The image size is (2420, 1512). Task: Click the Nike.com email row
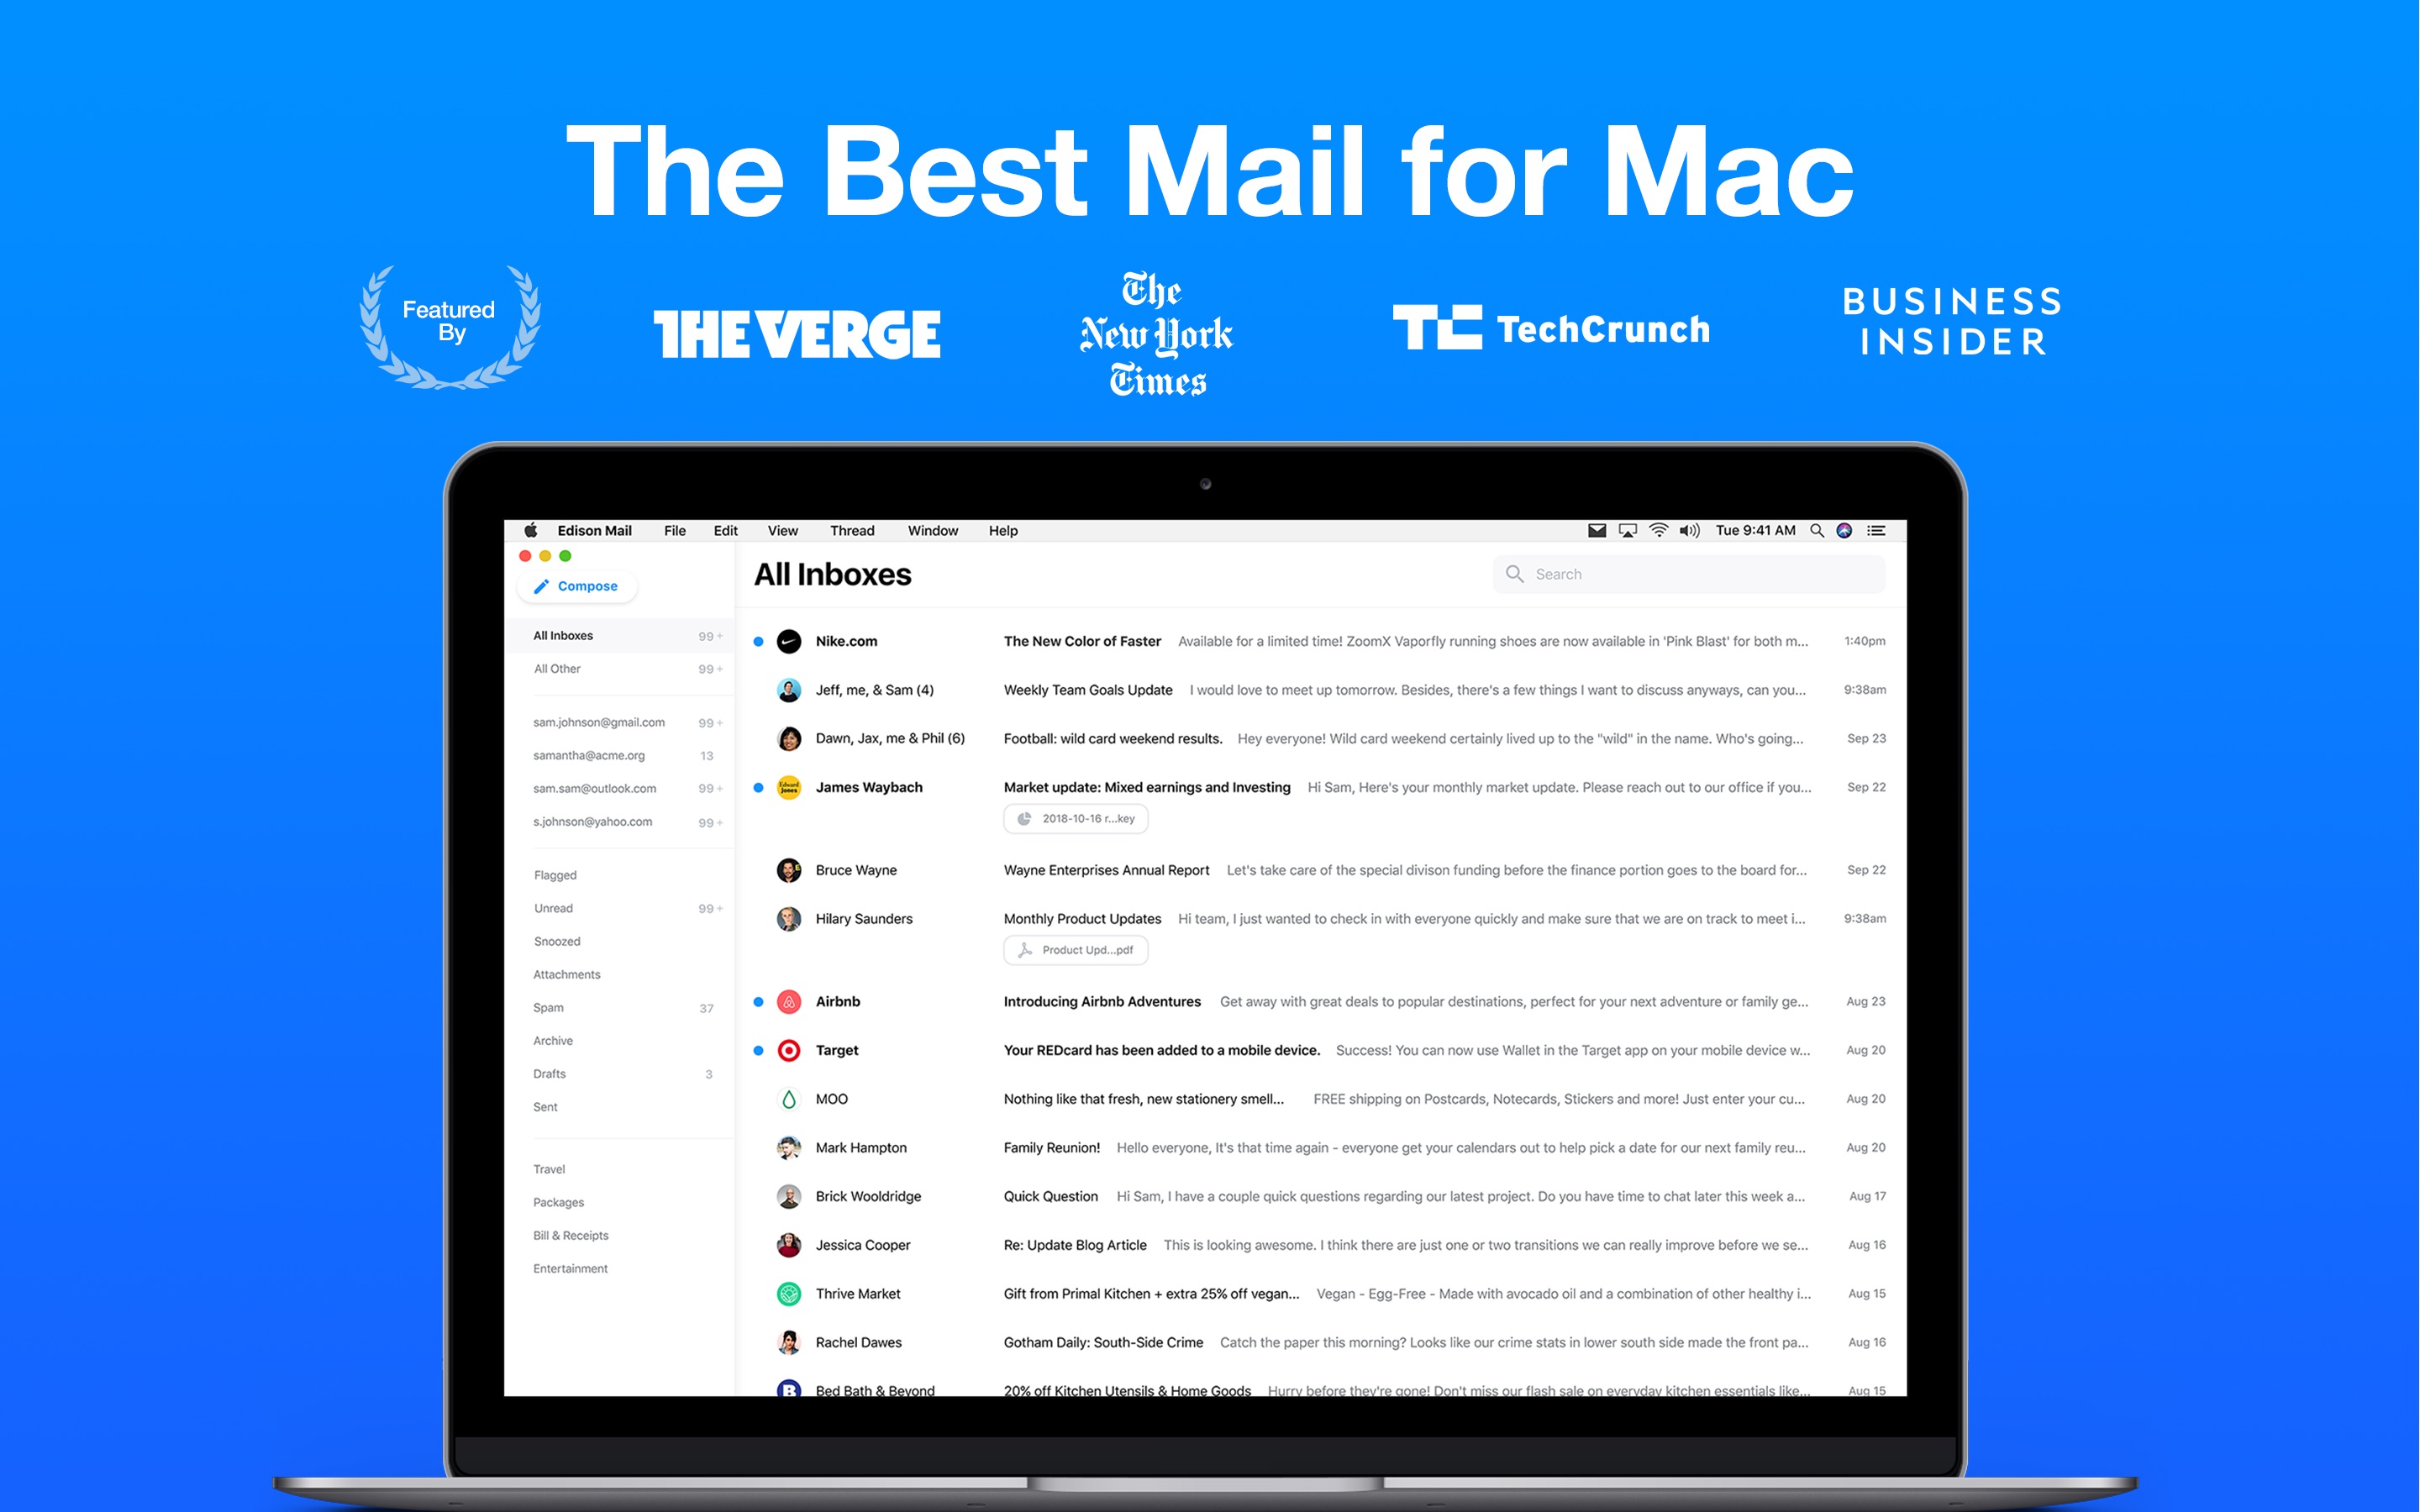click(x=1324, y=646)
